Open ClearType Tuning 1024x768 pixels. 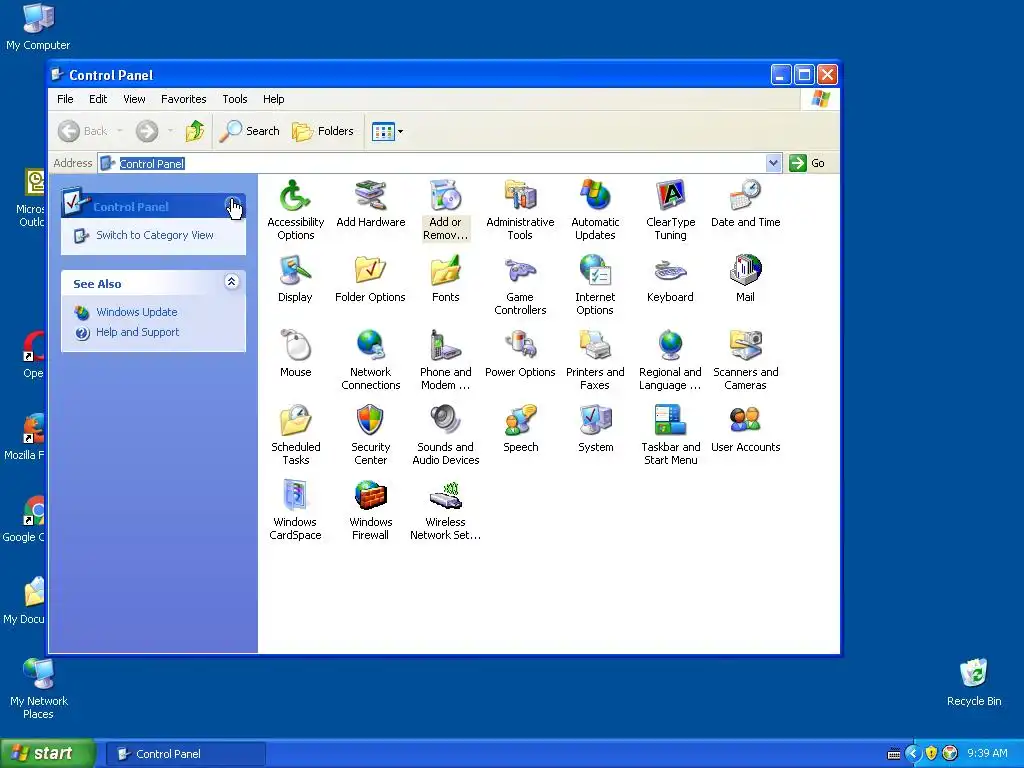tap(670, 210)
